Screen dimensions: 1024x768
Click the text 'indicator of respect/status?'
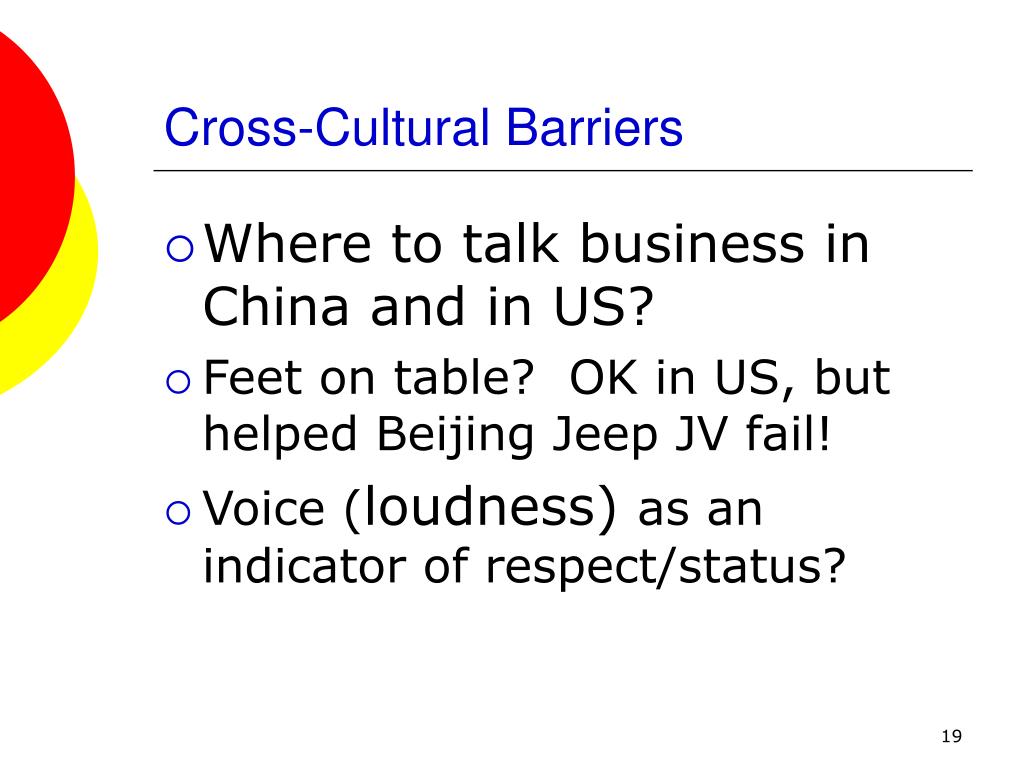tap(524, 566)
